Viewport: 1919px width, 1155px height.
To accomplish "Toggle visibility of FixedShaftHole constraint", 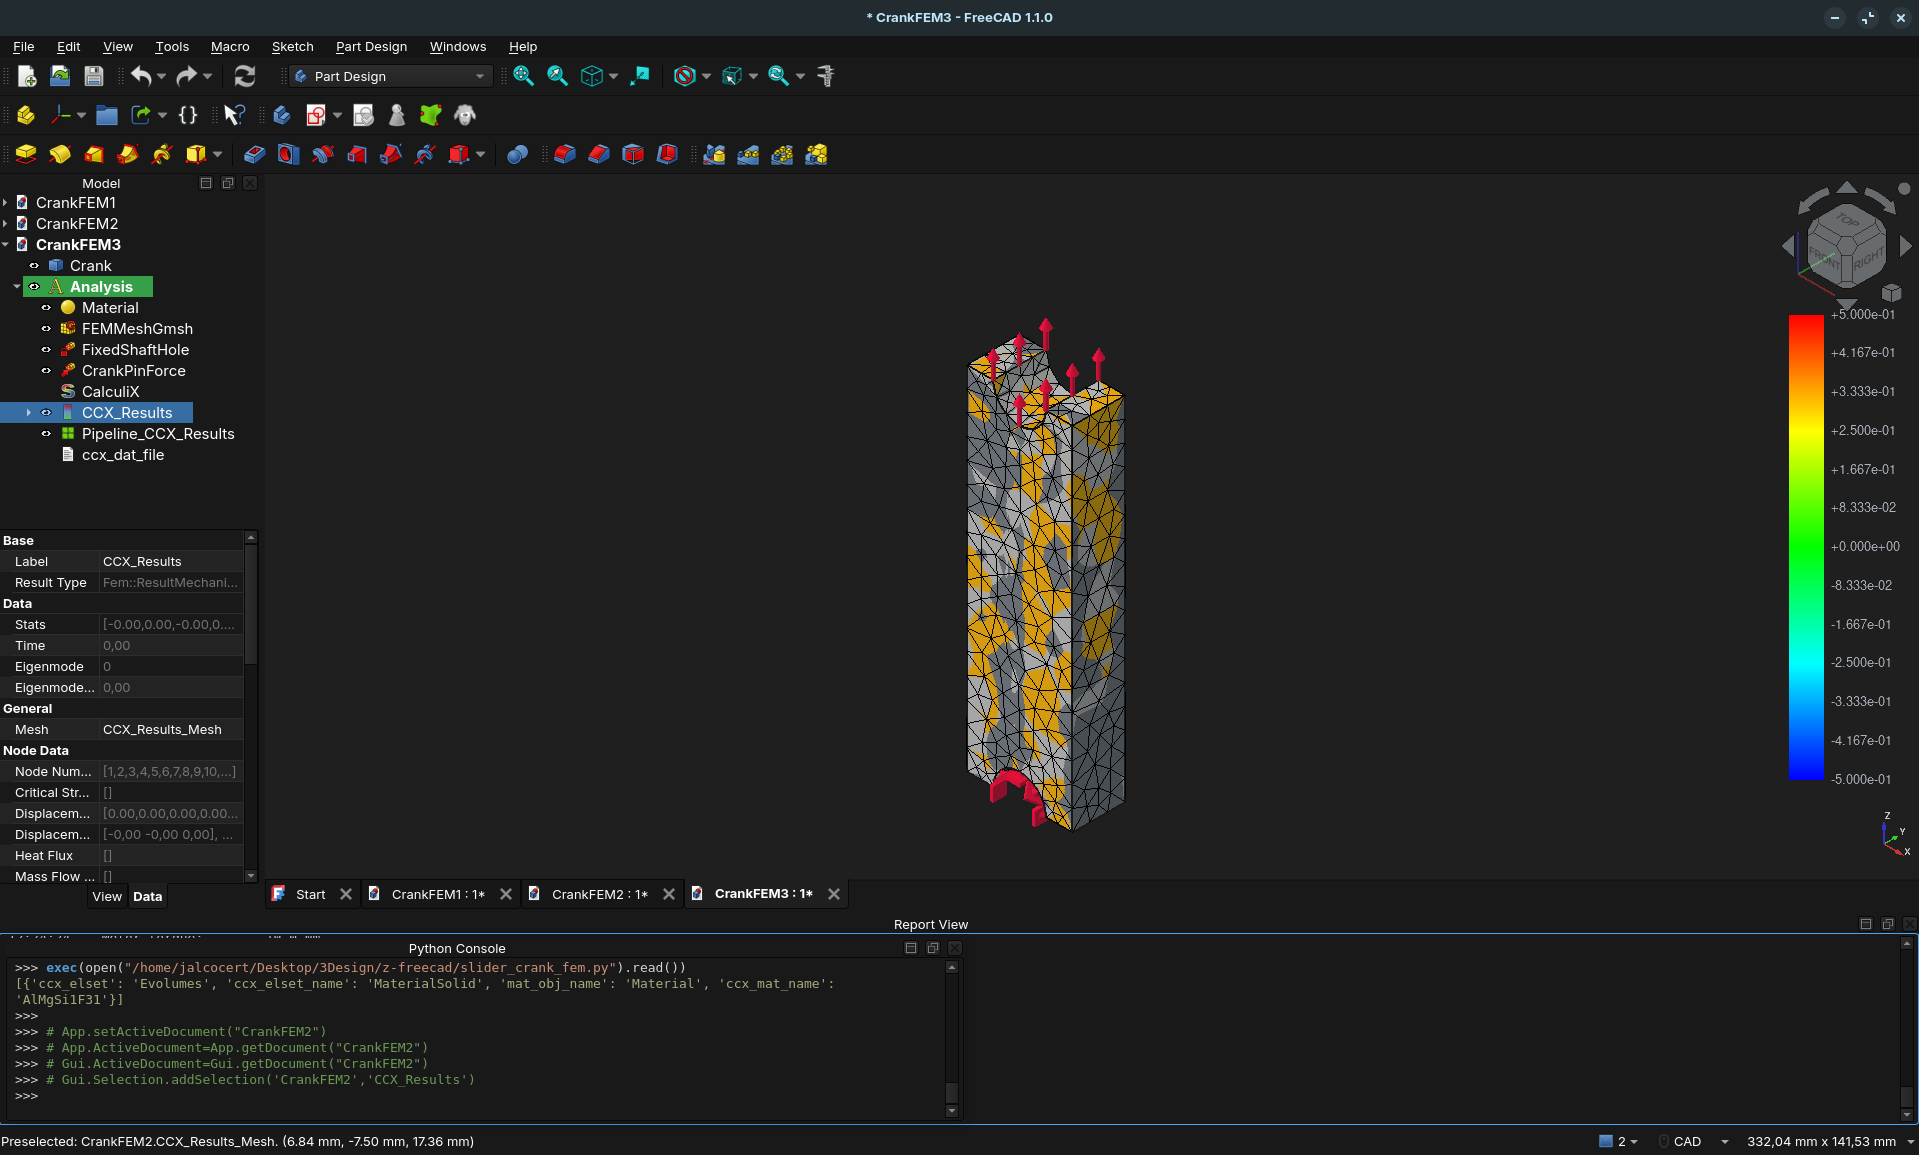I will click(46, 350).
